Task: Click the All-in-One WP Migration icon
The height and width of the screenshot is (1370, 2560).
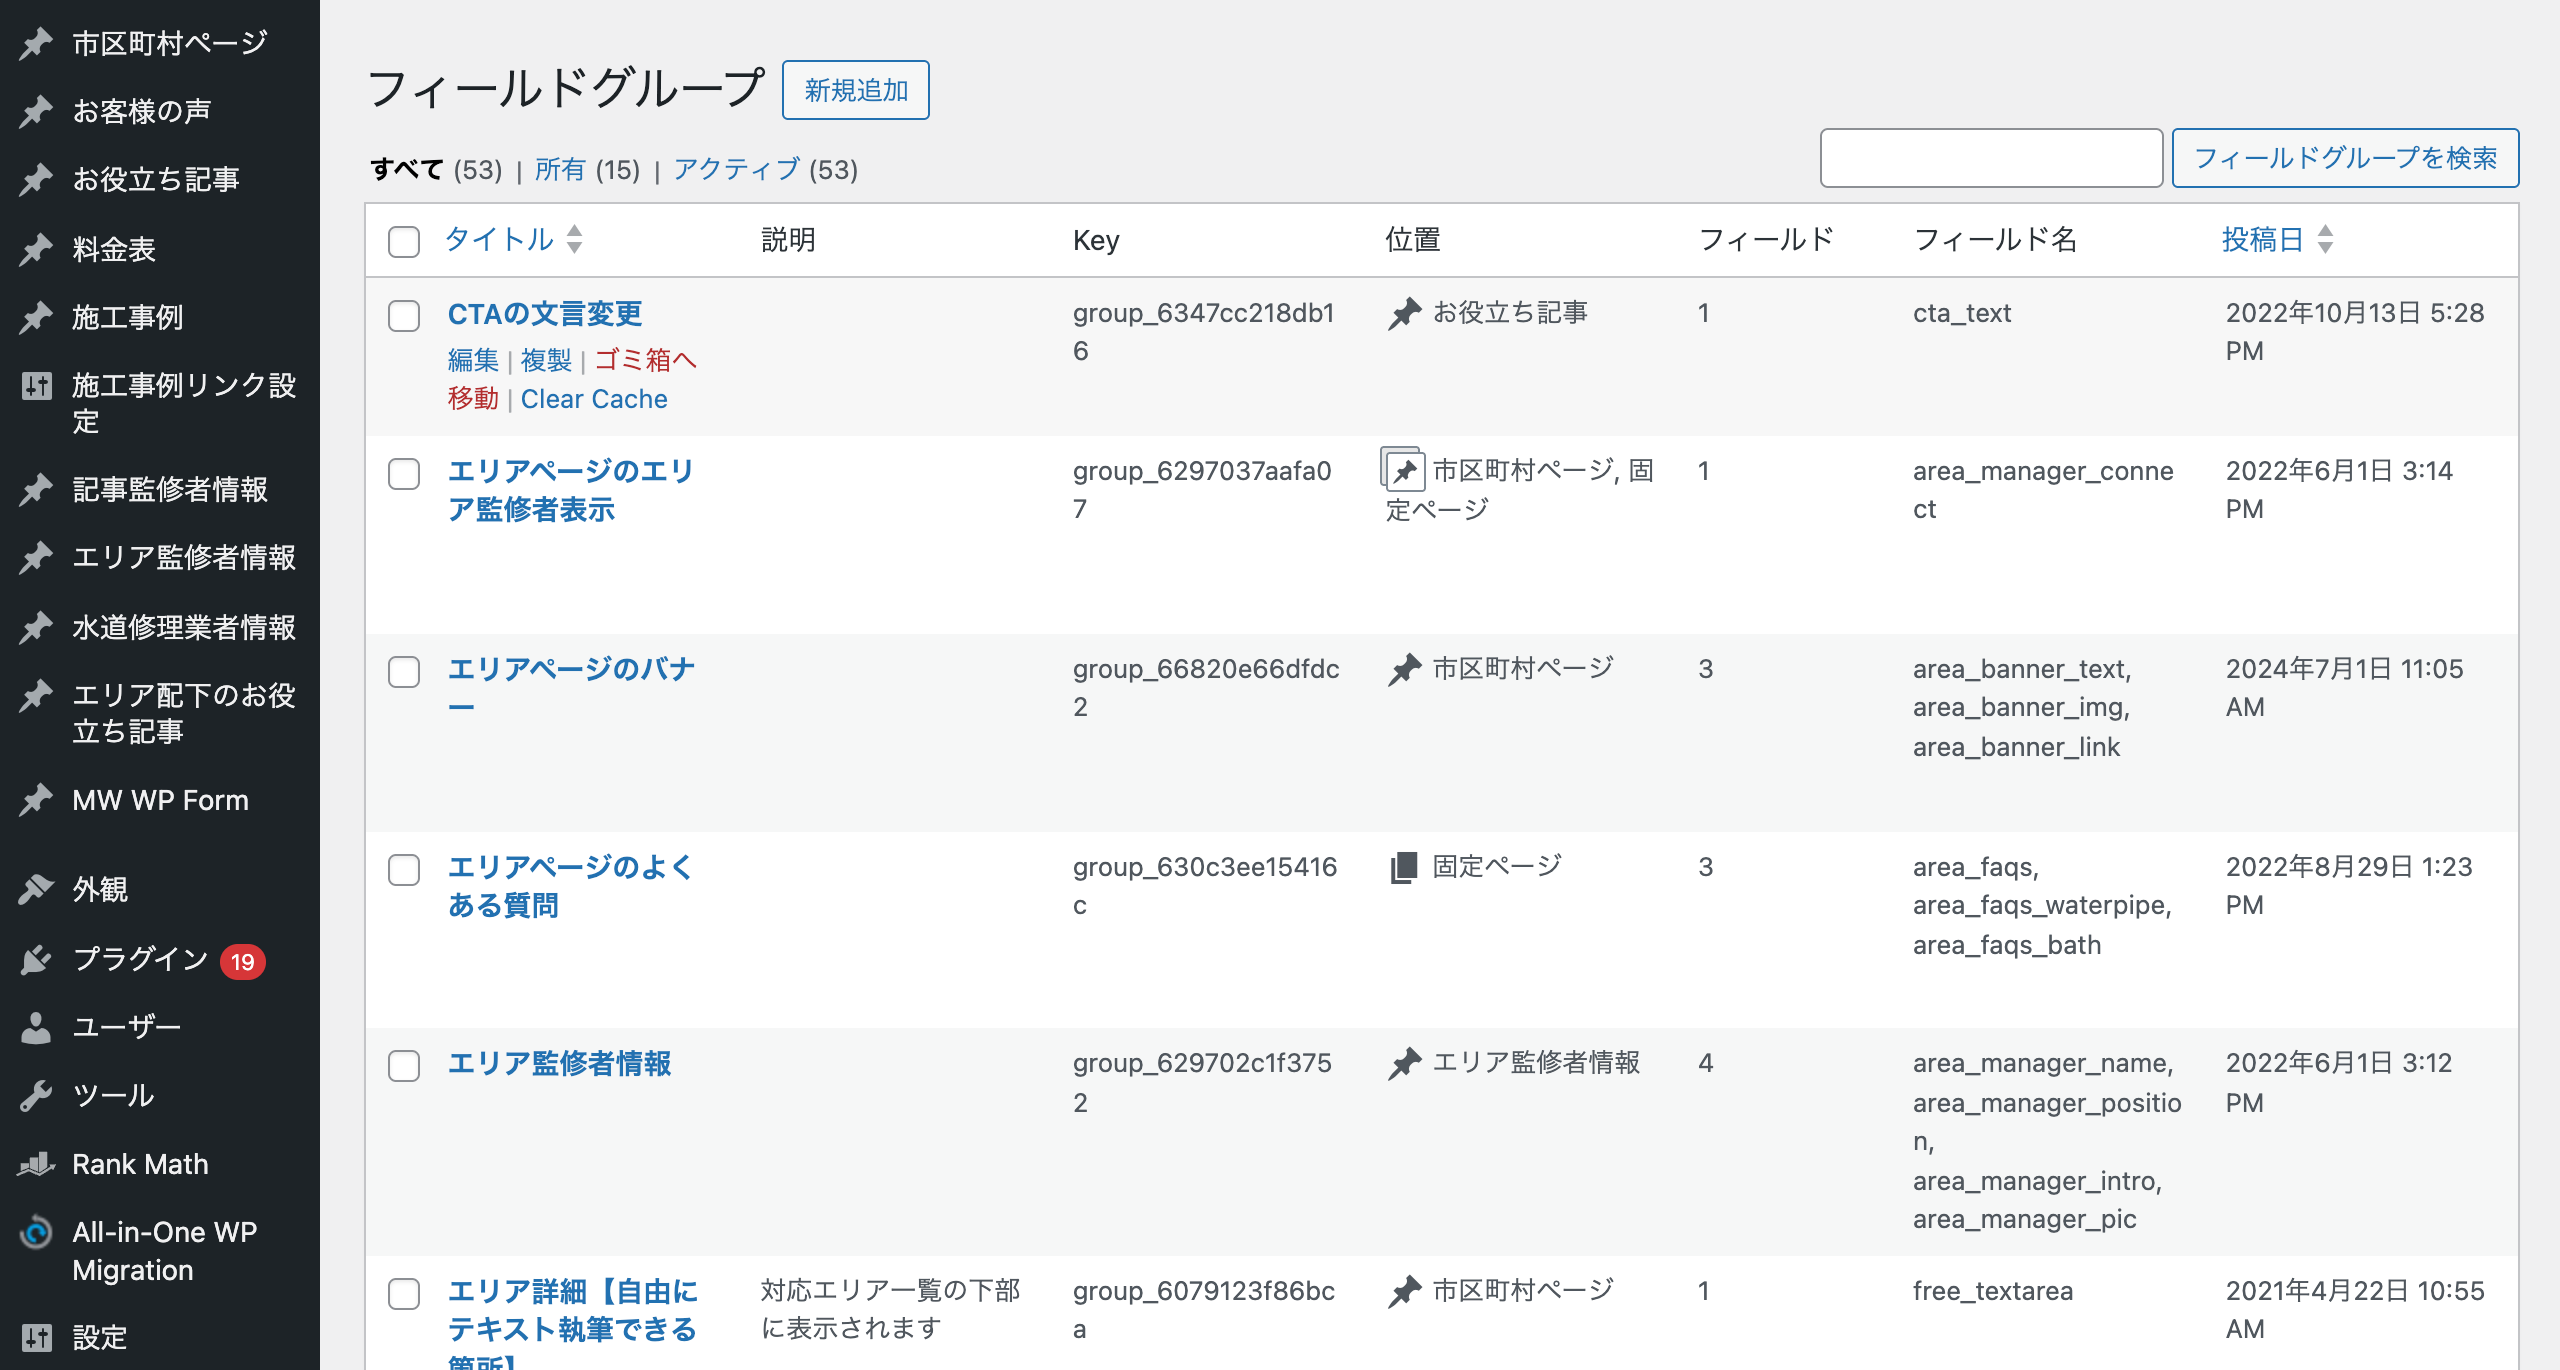Action: pyautogui.click(x=36, y=1233)
